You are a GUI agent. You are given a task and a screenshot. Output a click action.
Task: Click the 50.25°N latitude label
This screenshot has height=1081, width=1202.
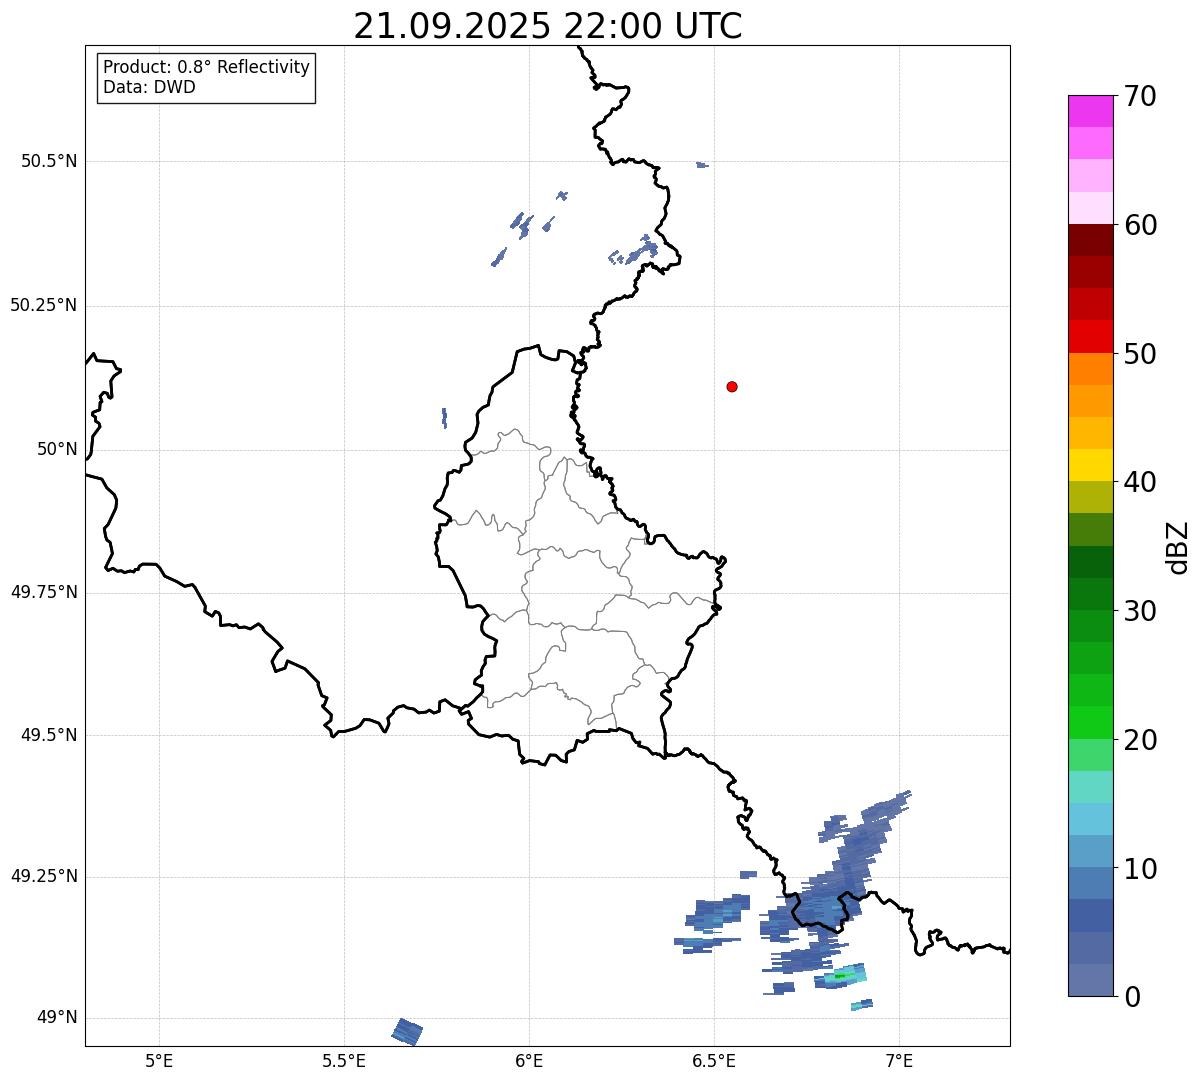[43, 305]
